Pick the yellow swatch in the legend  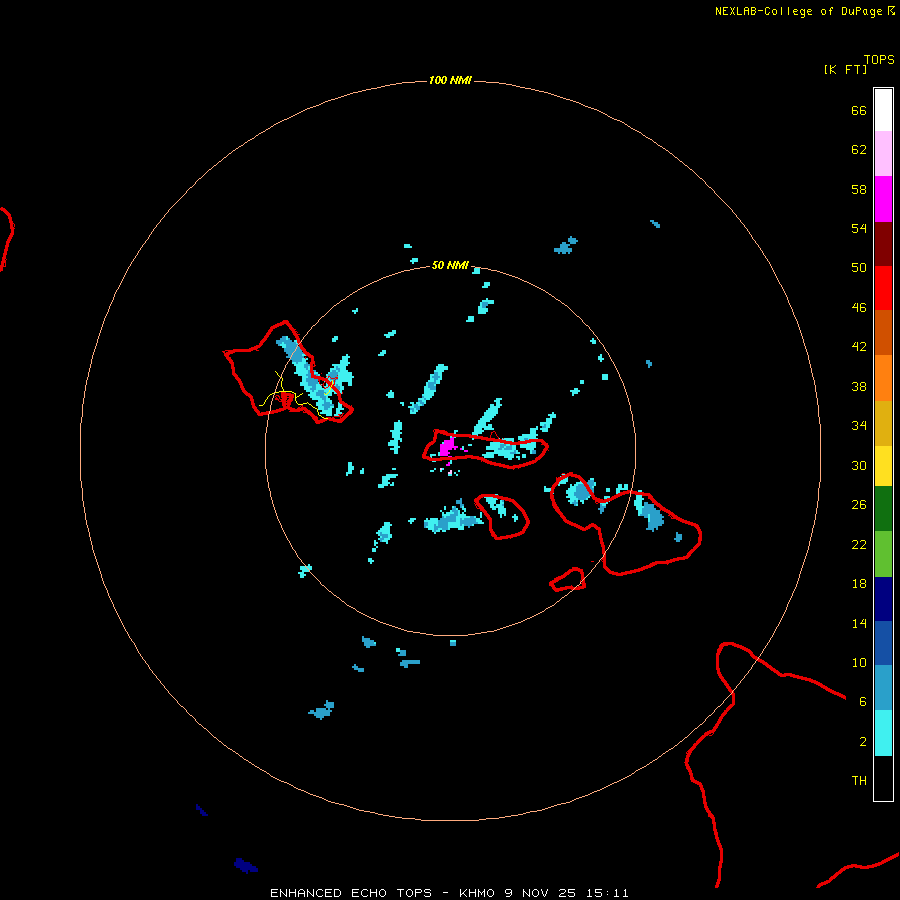883,466
